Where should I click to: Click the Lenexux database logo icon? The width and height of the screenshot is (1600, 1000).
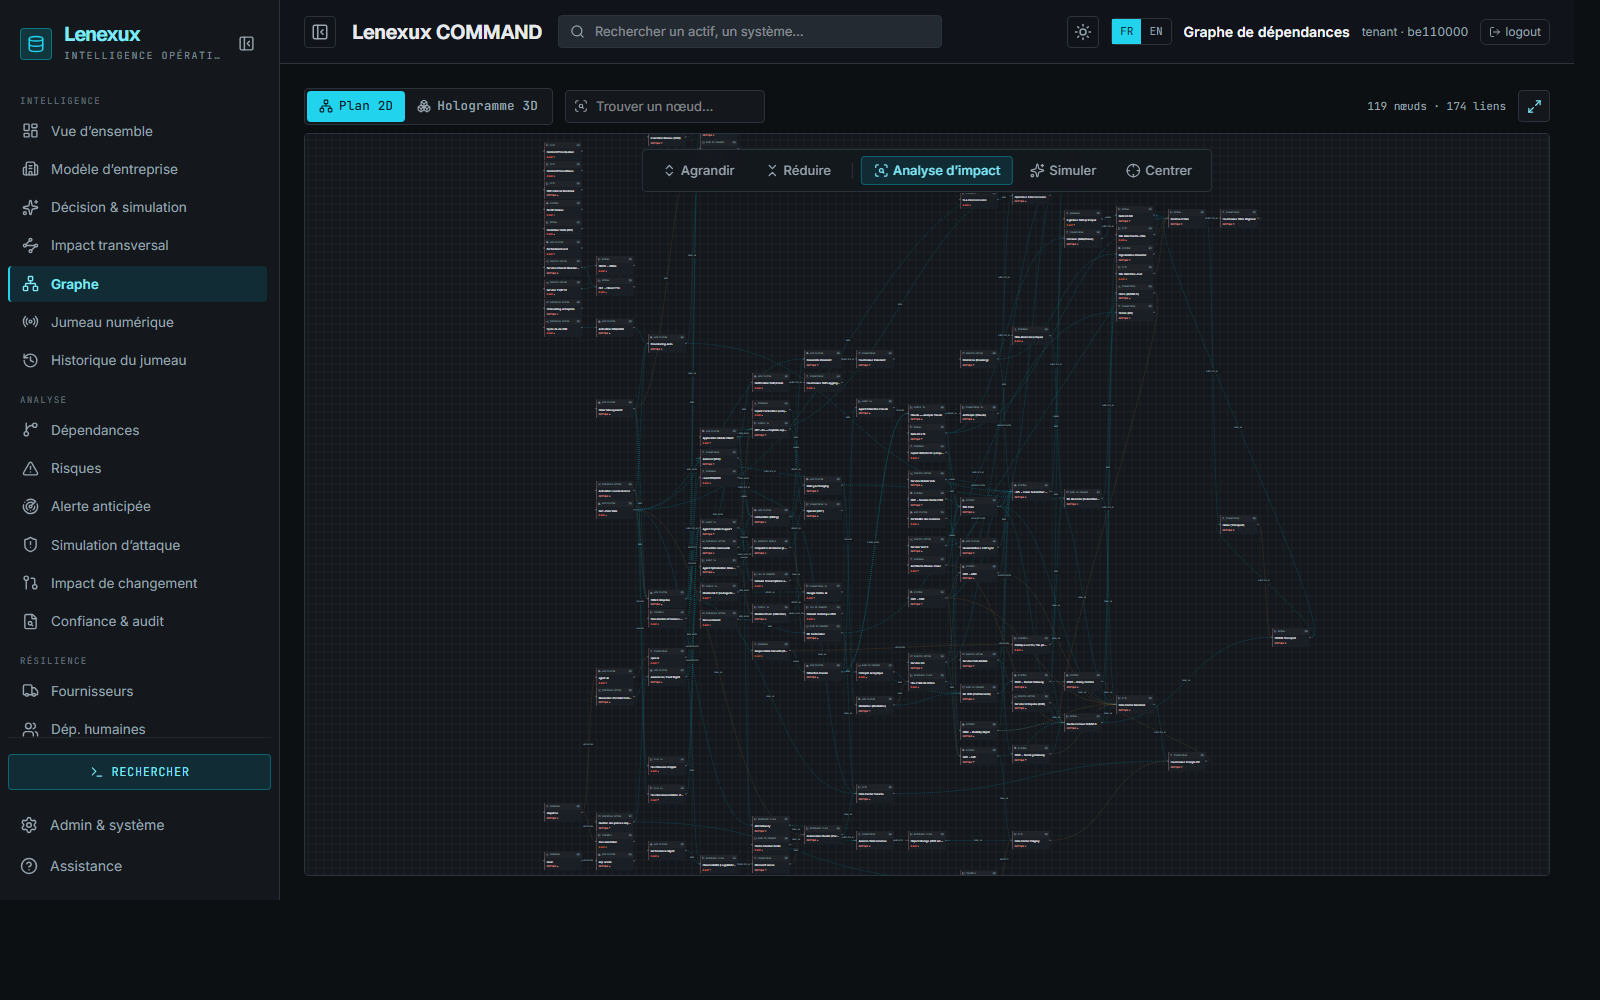tap(36, 44)
